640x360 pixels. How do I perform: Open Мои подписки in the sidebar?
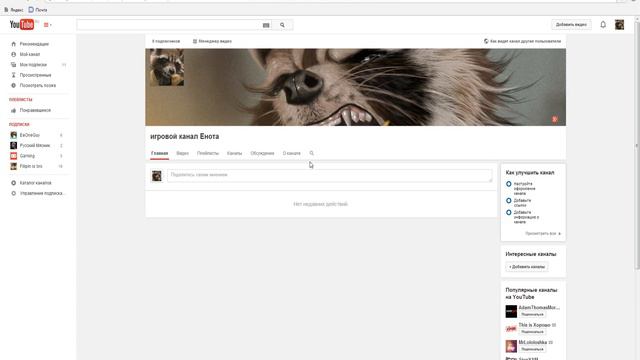coord(33,64)
